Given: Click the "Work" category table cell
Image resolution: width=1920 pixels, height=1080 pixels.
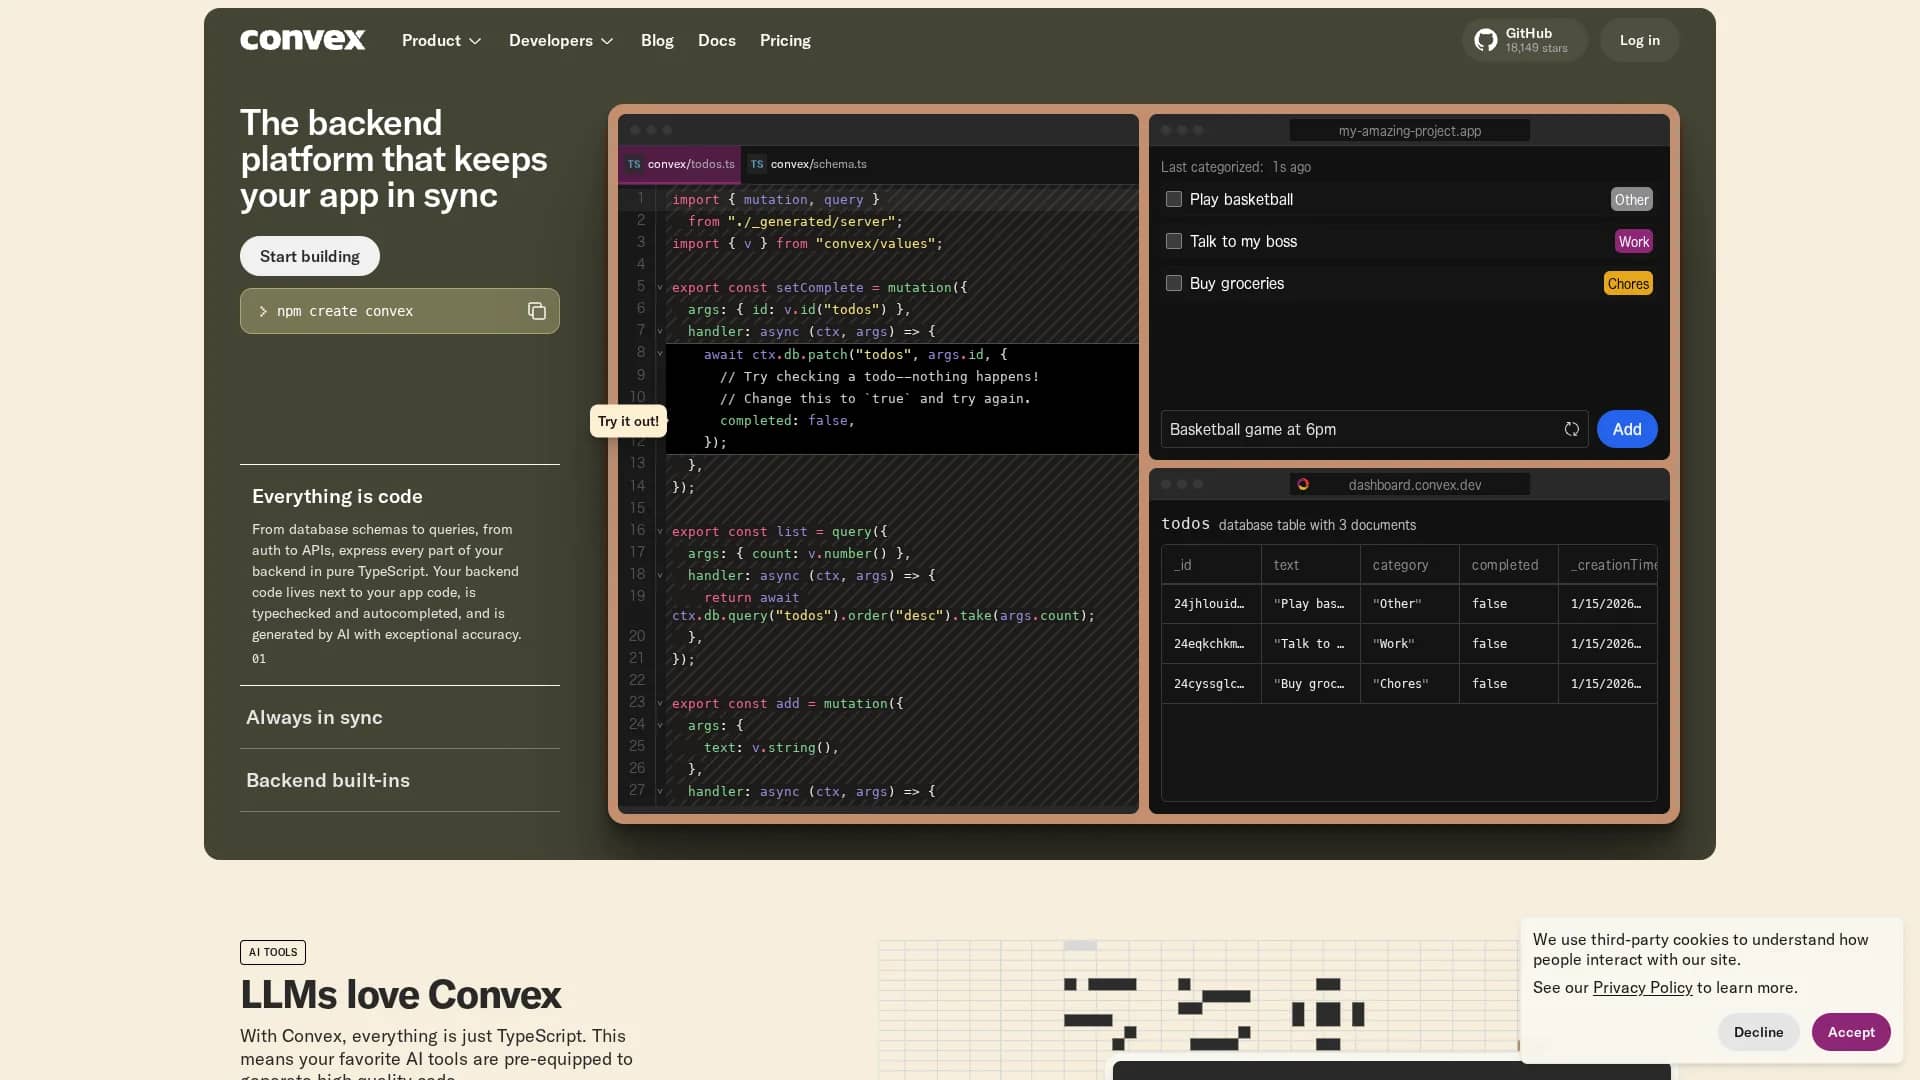Looking at the screenshot, I should tap(1410, 644).
